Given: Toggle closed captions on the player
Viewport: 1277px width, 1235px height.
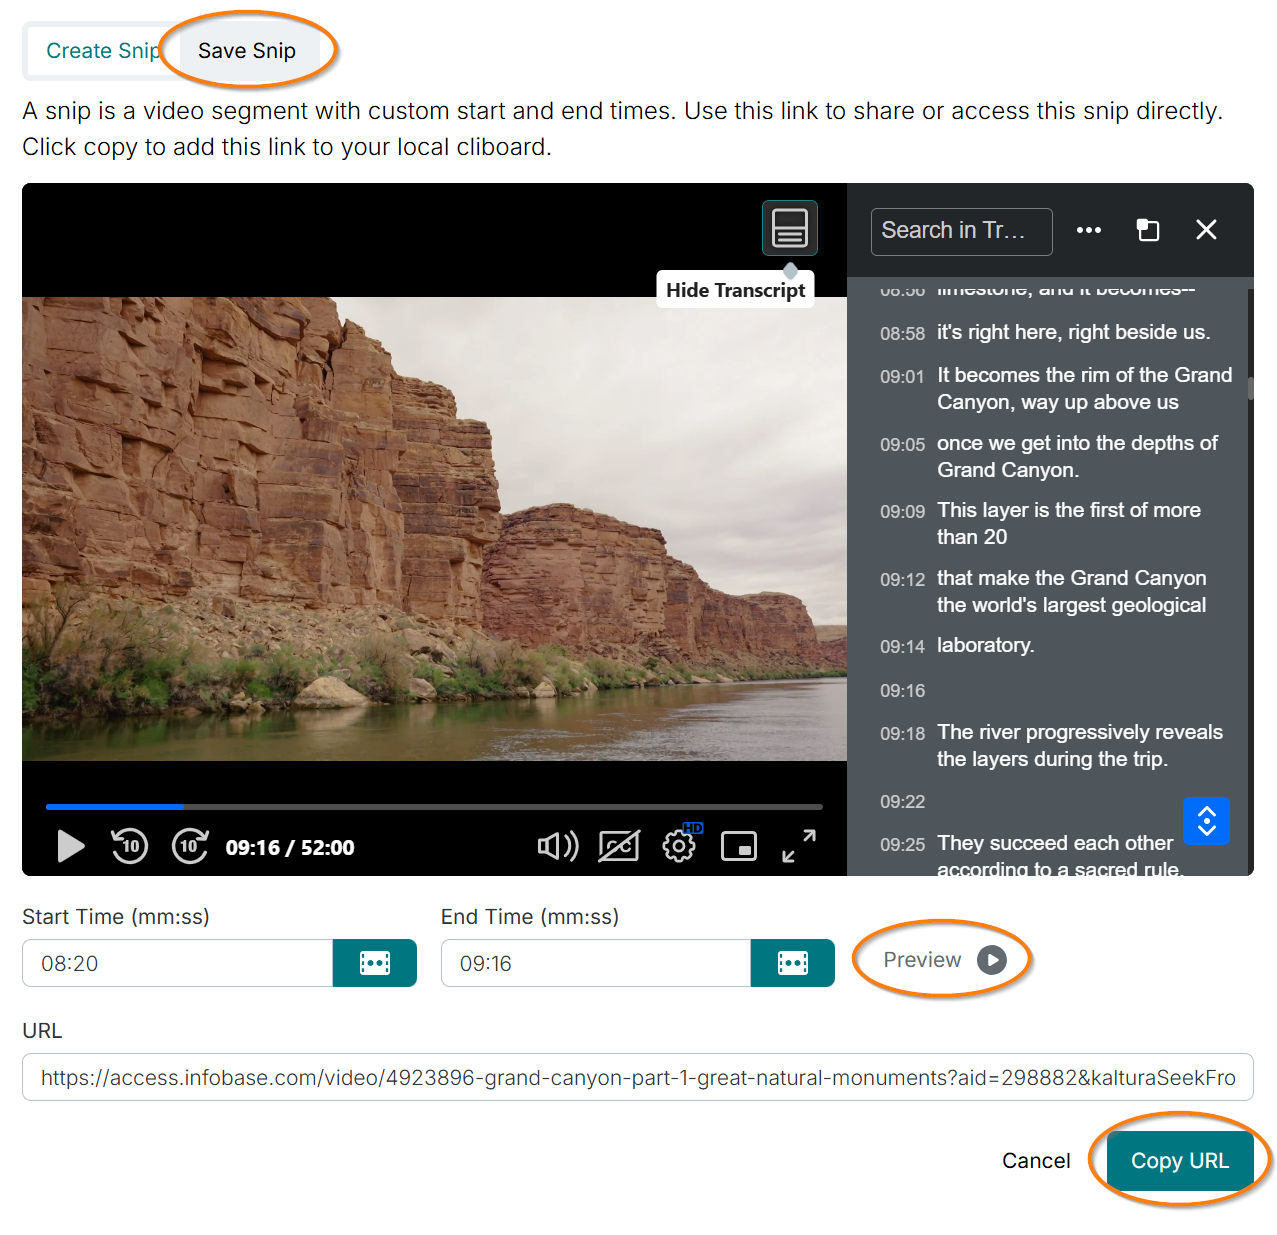Looking at the screenshot, I should pyautogui.click(x=619, y=846).
